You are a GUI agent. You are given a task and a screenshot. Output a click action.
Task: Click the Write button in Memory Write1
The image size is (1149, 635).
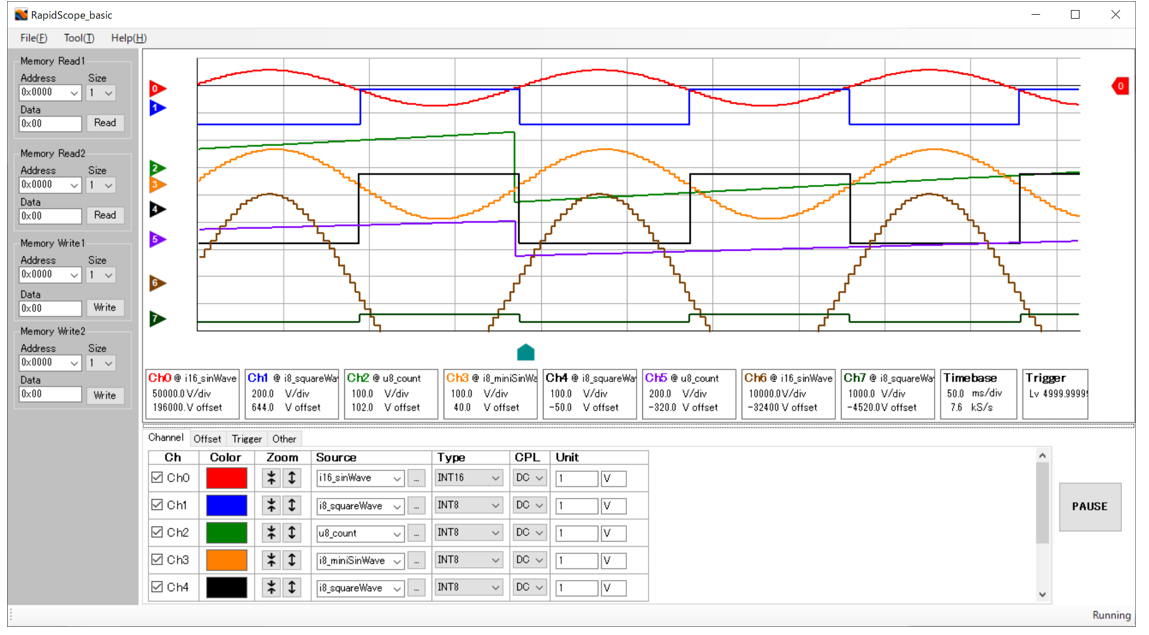pyautogui.click(x=104, y=308)
